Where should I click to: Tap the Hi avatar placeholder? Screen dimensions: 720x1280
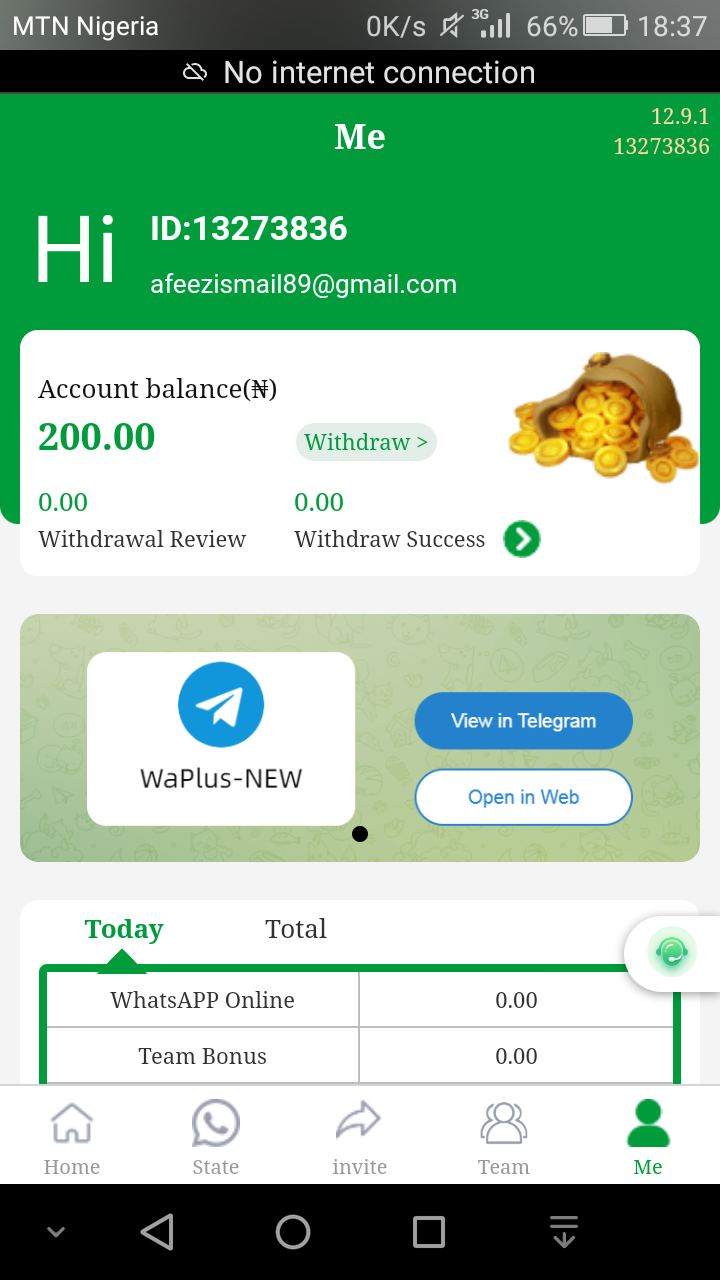(x=75, y=250)
